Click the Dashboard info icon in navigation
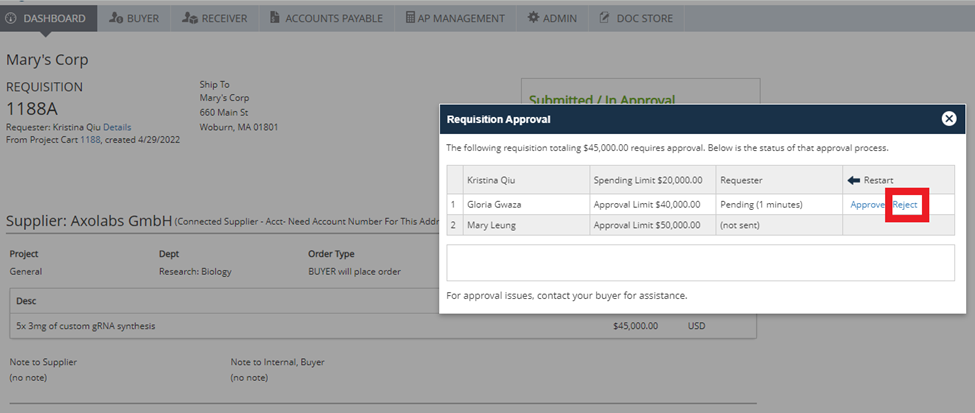Image resolution: width=975 pixels, height=413 pixels. pyautogui.click(x=12, y=18)
